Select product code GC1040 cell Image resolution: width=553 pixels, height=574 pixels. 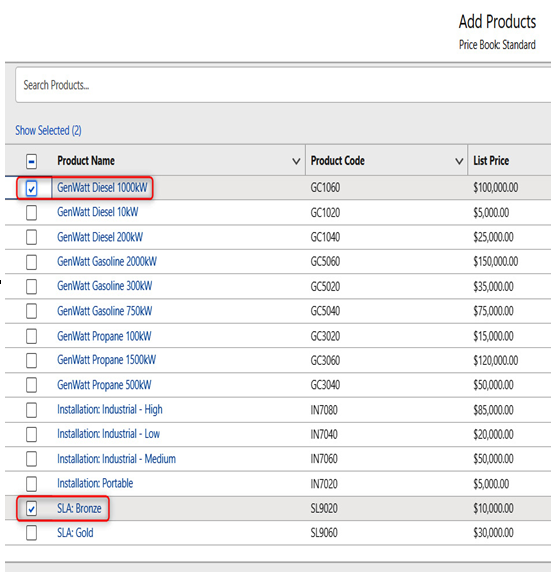[325, 237]
